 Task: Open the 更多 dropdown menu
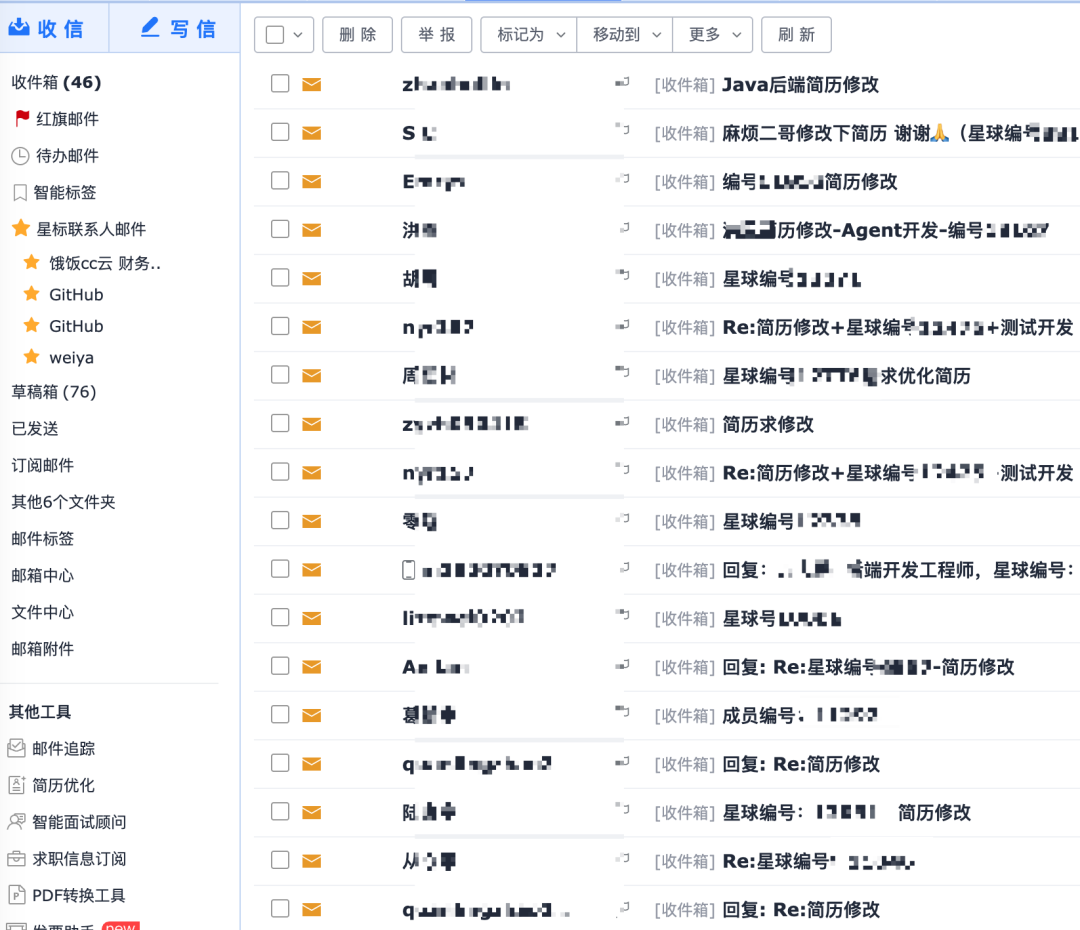(x=712, y=34)
